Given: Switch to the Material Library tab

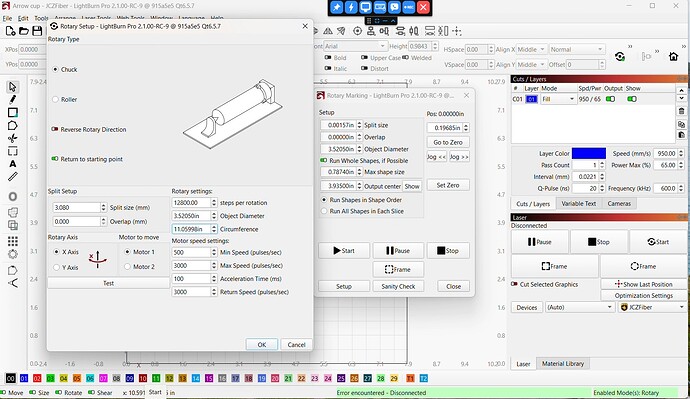Looking at the screenshot, I should click(x=563, y=364).
